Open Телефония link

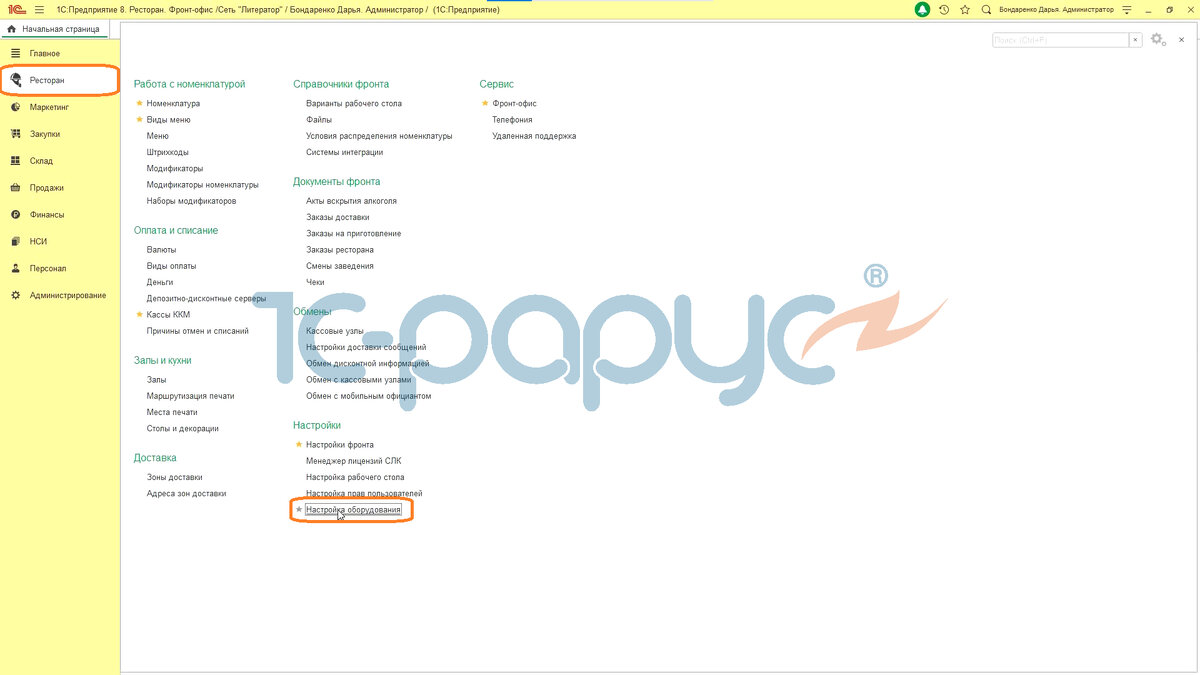point(512,119)
